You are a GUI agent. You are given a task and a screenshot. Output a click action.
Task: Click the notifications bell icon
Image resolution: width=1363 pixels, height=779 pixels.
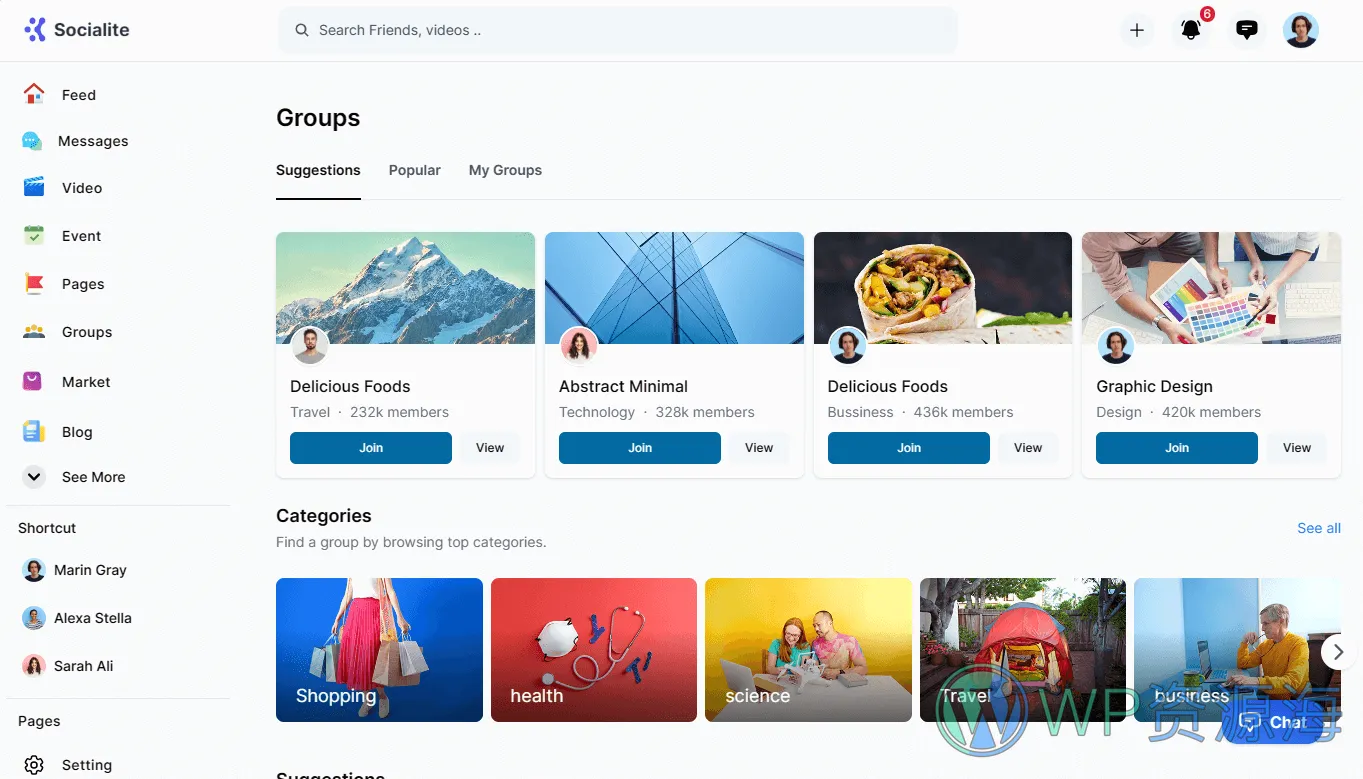click(x=1190, y=30)
